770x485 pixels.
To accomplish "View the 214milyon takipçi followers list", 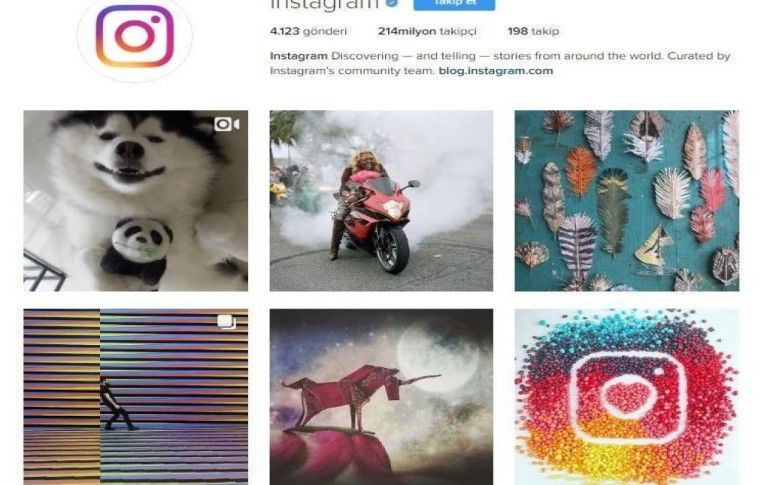I will point(427,31).
